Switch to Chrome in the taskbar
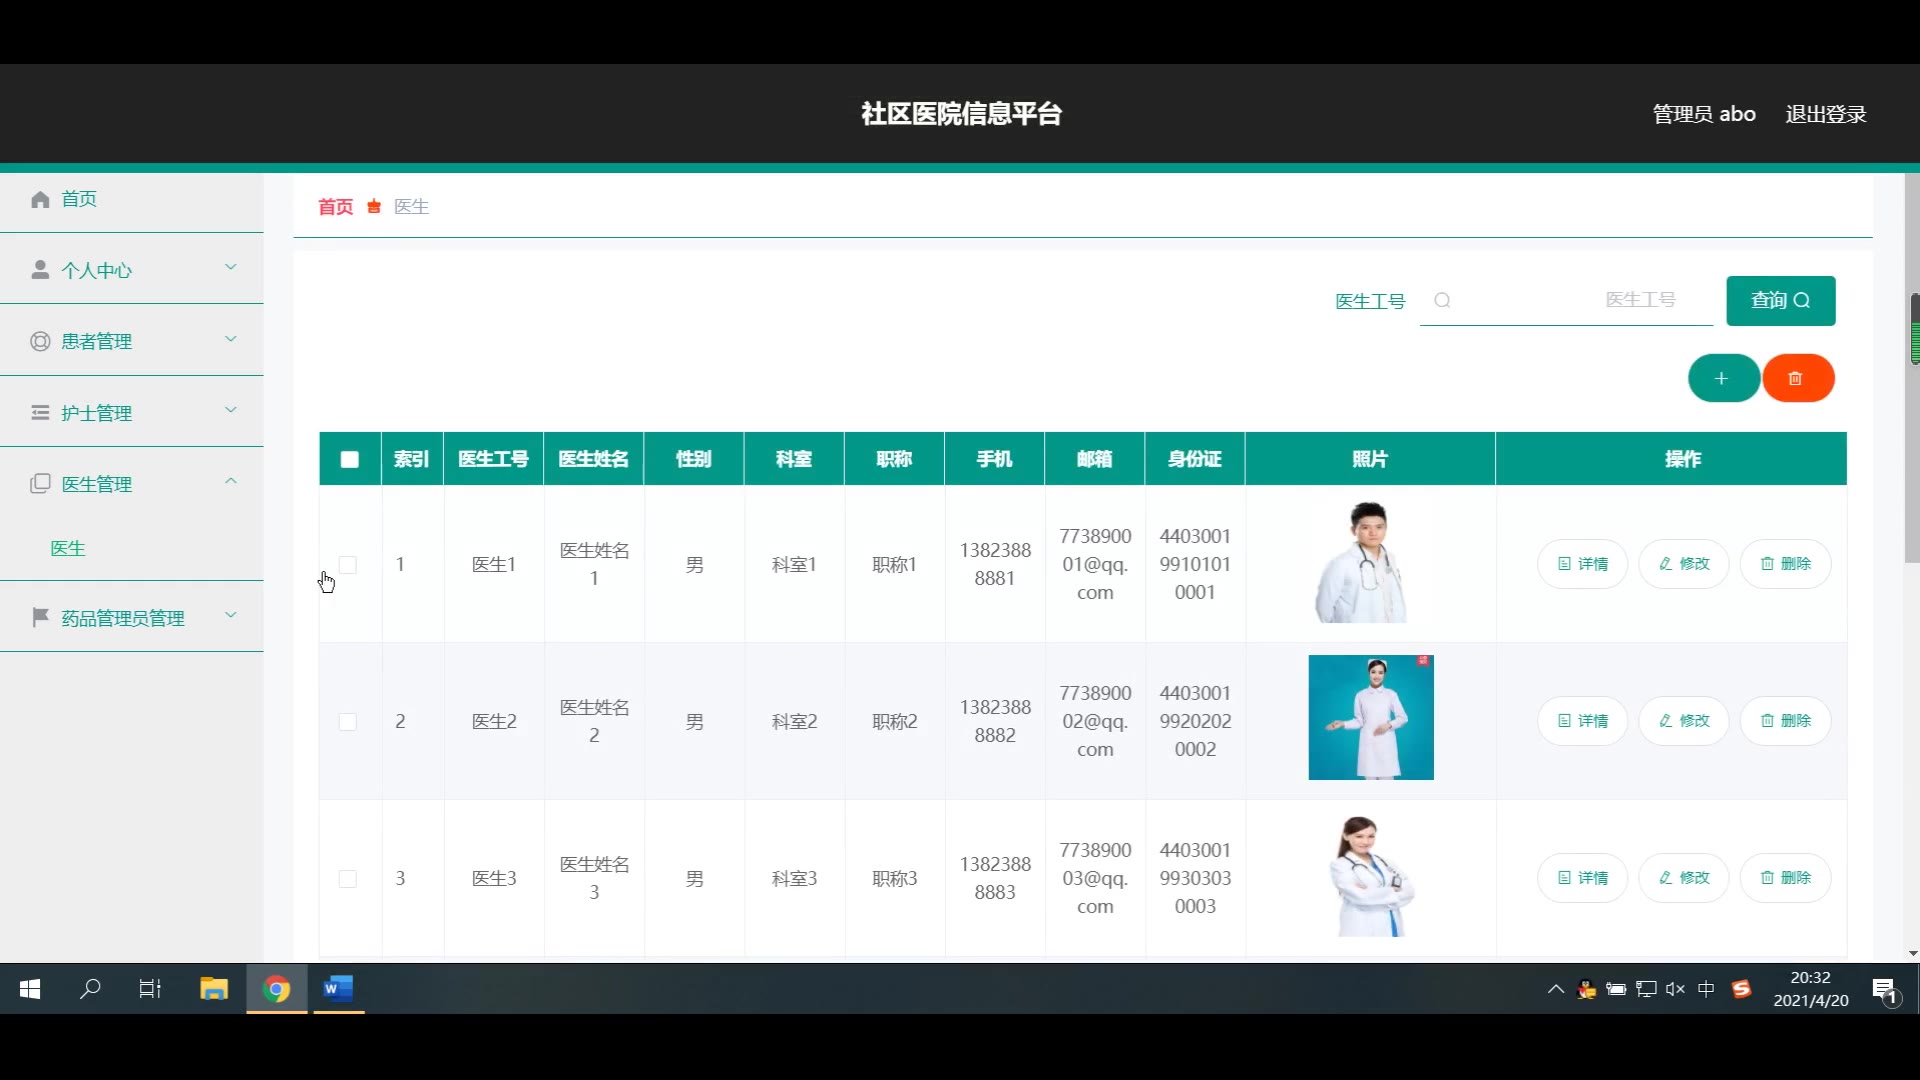 [x=277, y=989]
